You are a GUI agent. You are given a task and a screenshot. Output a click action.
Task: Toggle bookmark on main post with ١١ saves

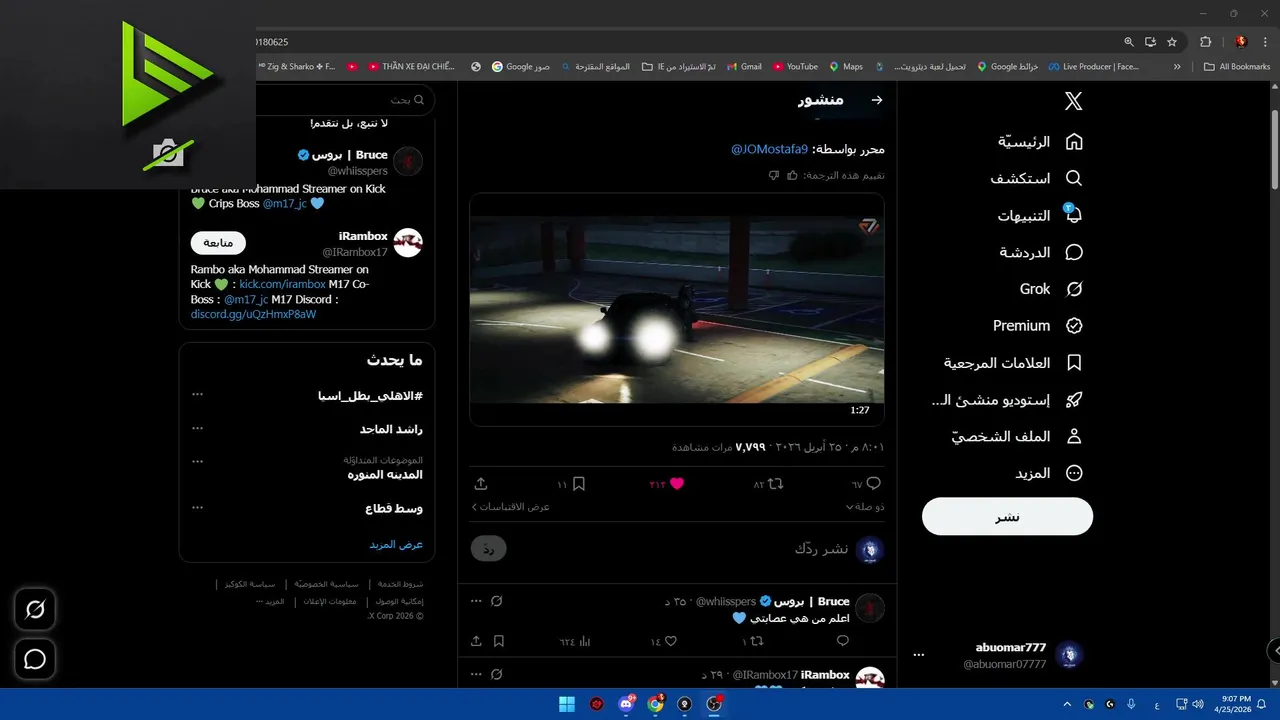coord(578,484)
